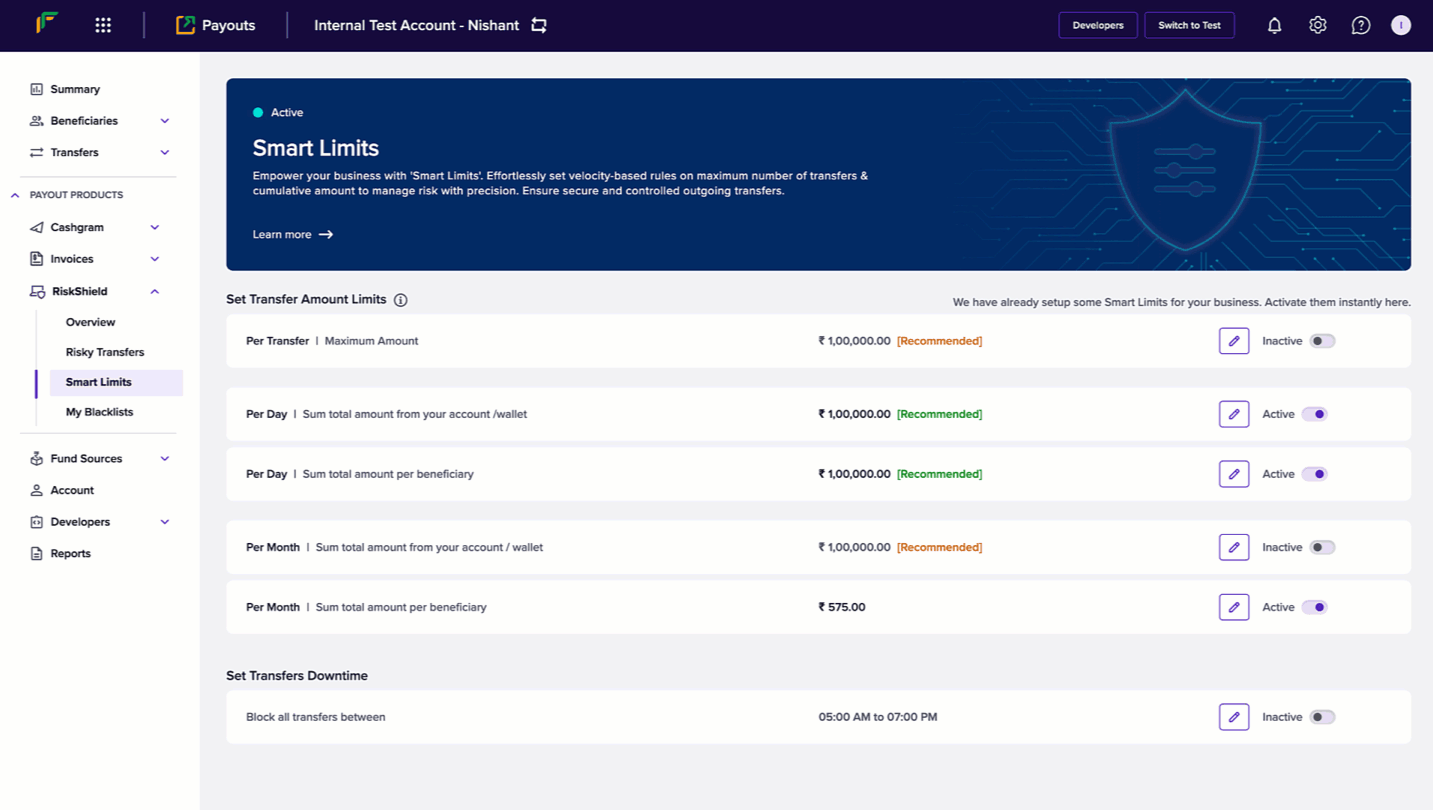Click the Invoices document icon
Image resolution: width=1433 pixels, height=810 pixels.
37,259
